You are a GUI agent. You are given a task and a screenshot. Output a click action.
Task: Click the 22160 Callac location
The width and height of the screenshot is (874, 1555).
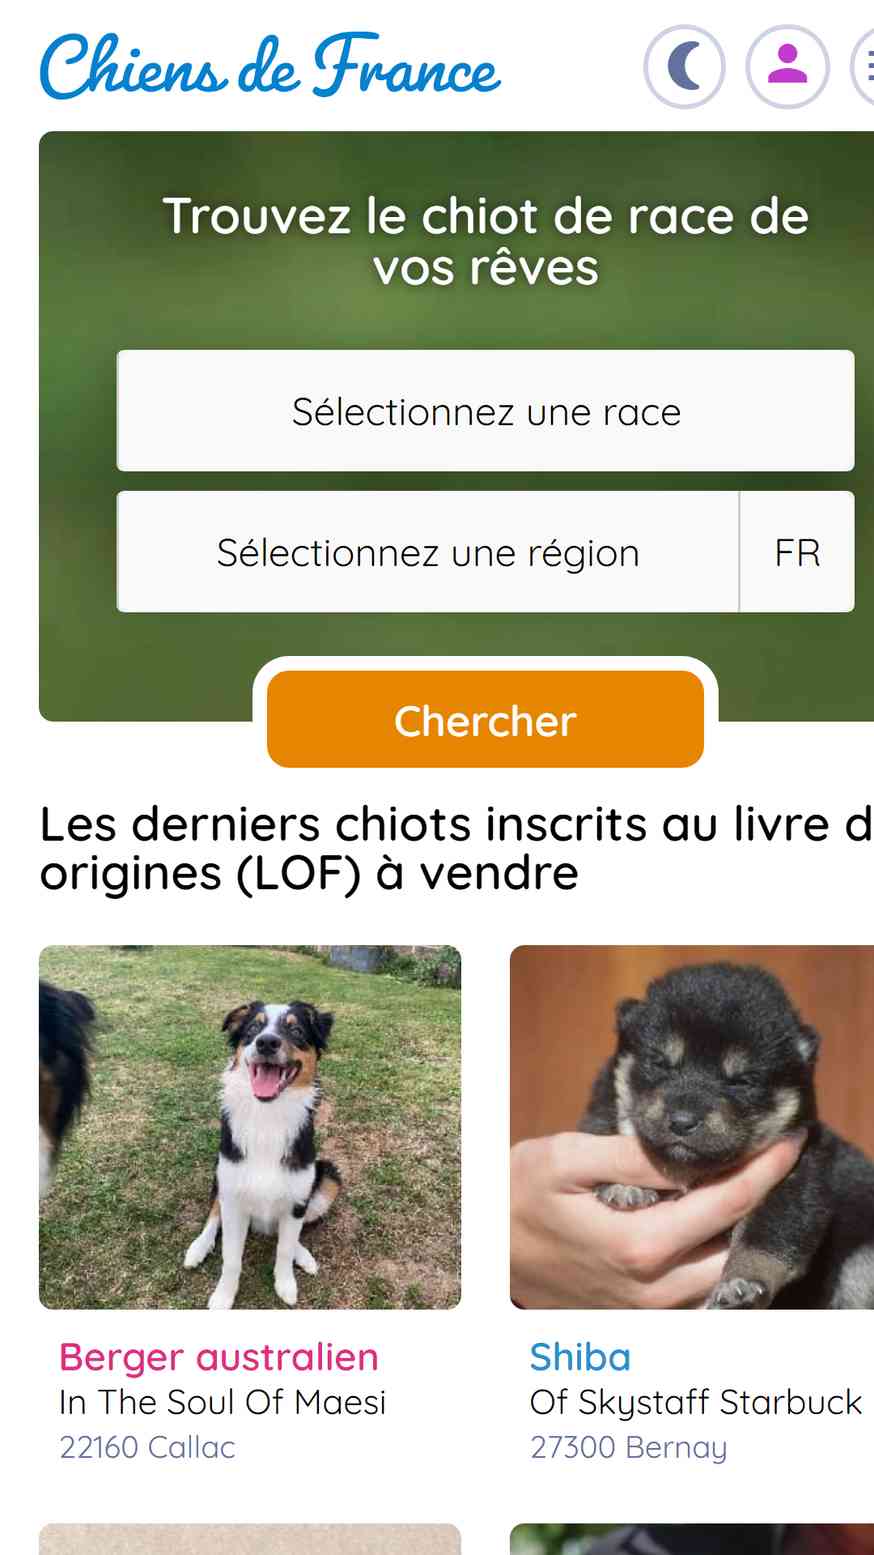148,1447
